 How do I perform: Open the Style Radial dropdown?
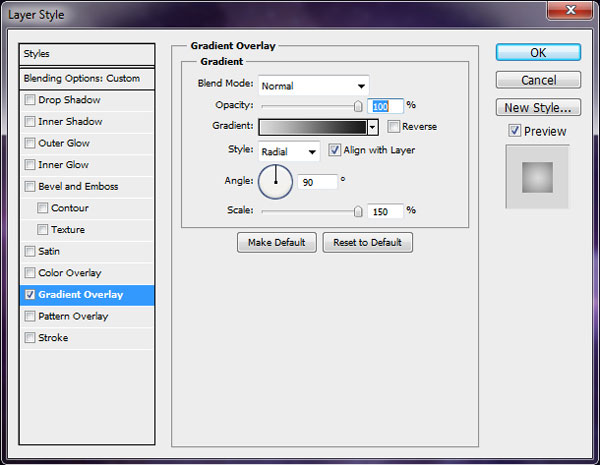[x=288, y=151]
